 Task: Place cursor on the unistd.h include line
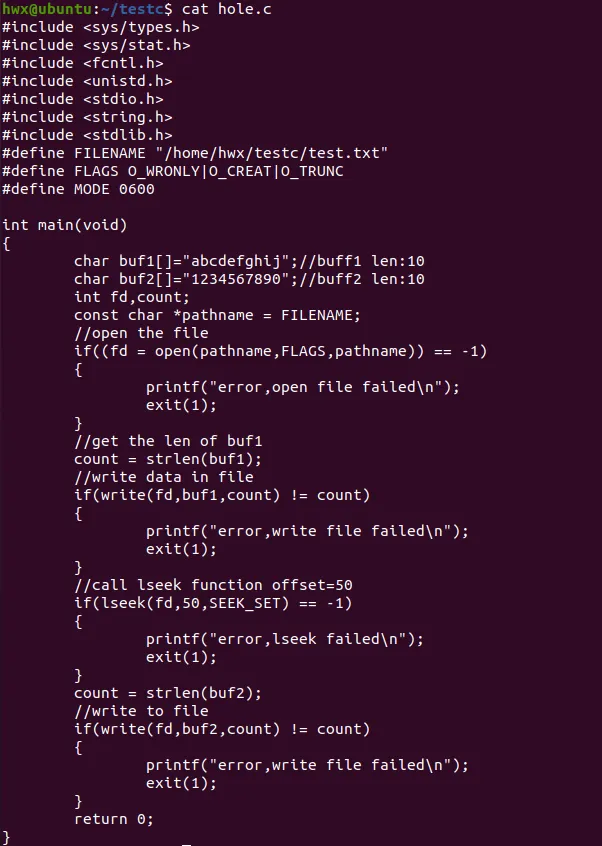(x=87, y=81)
